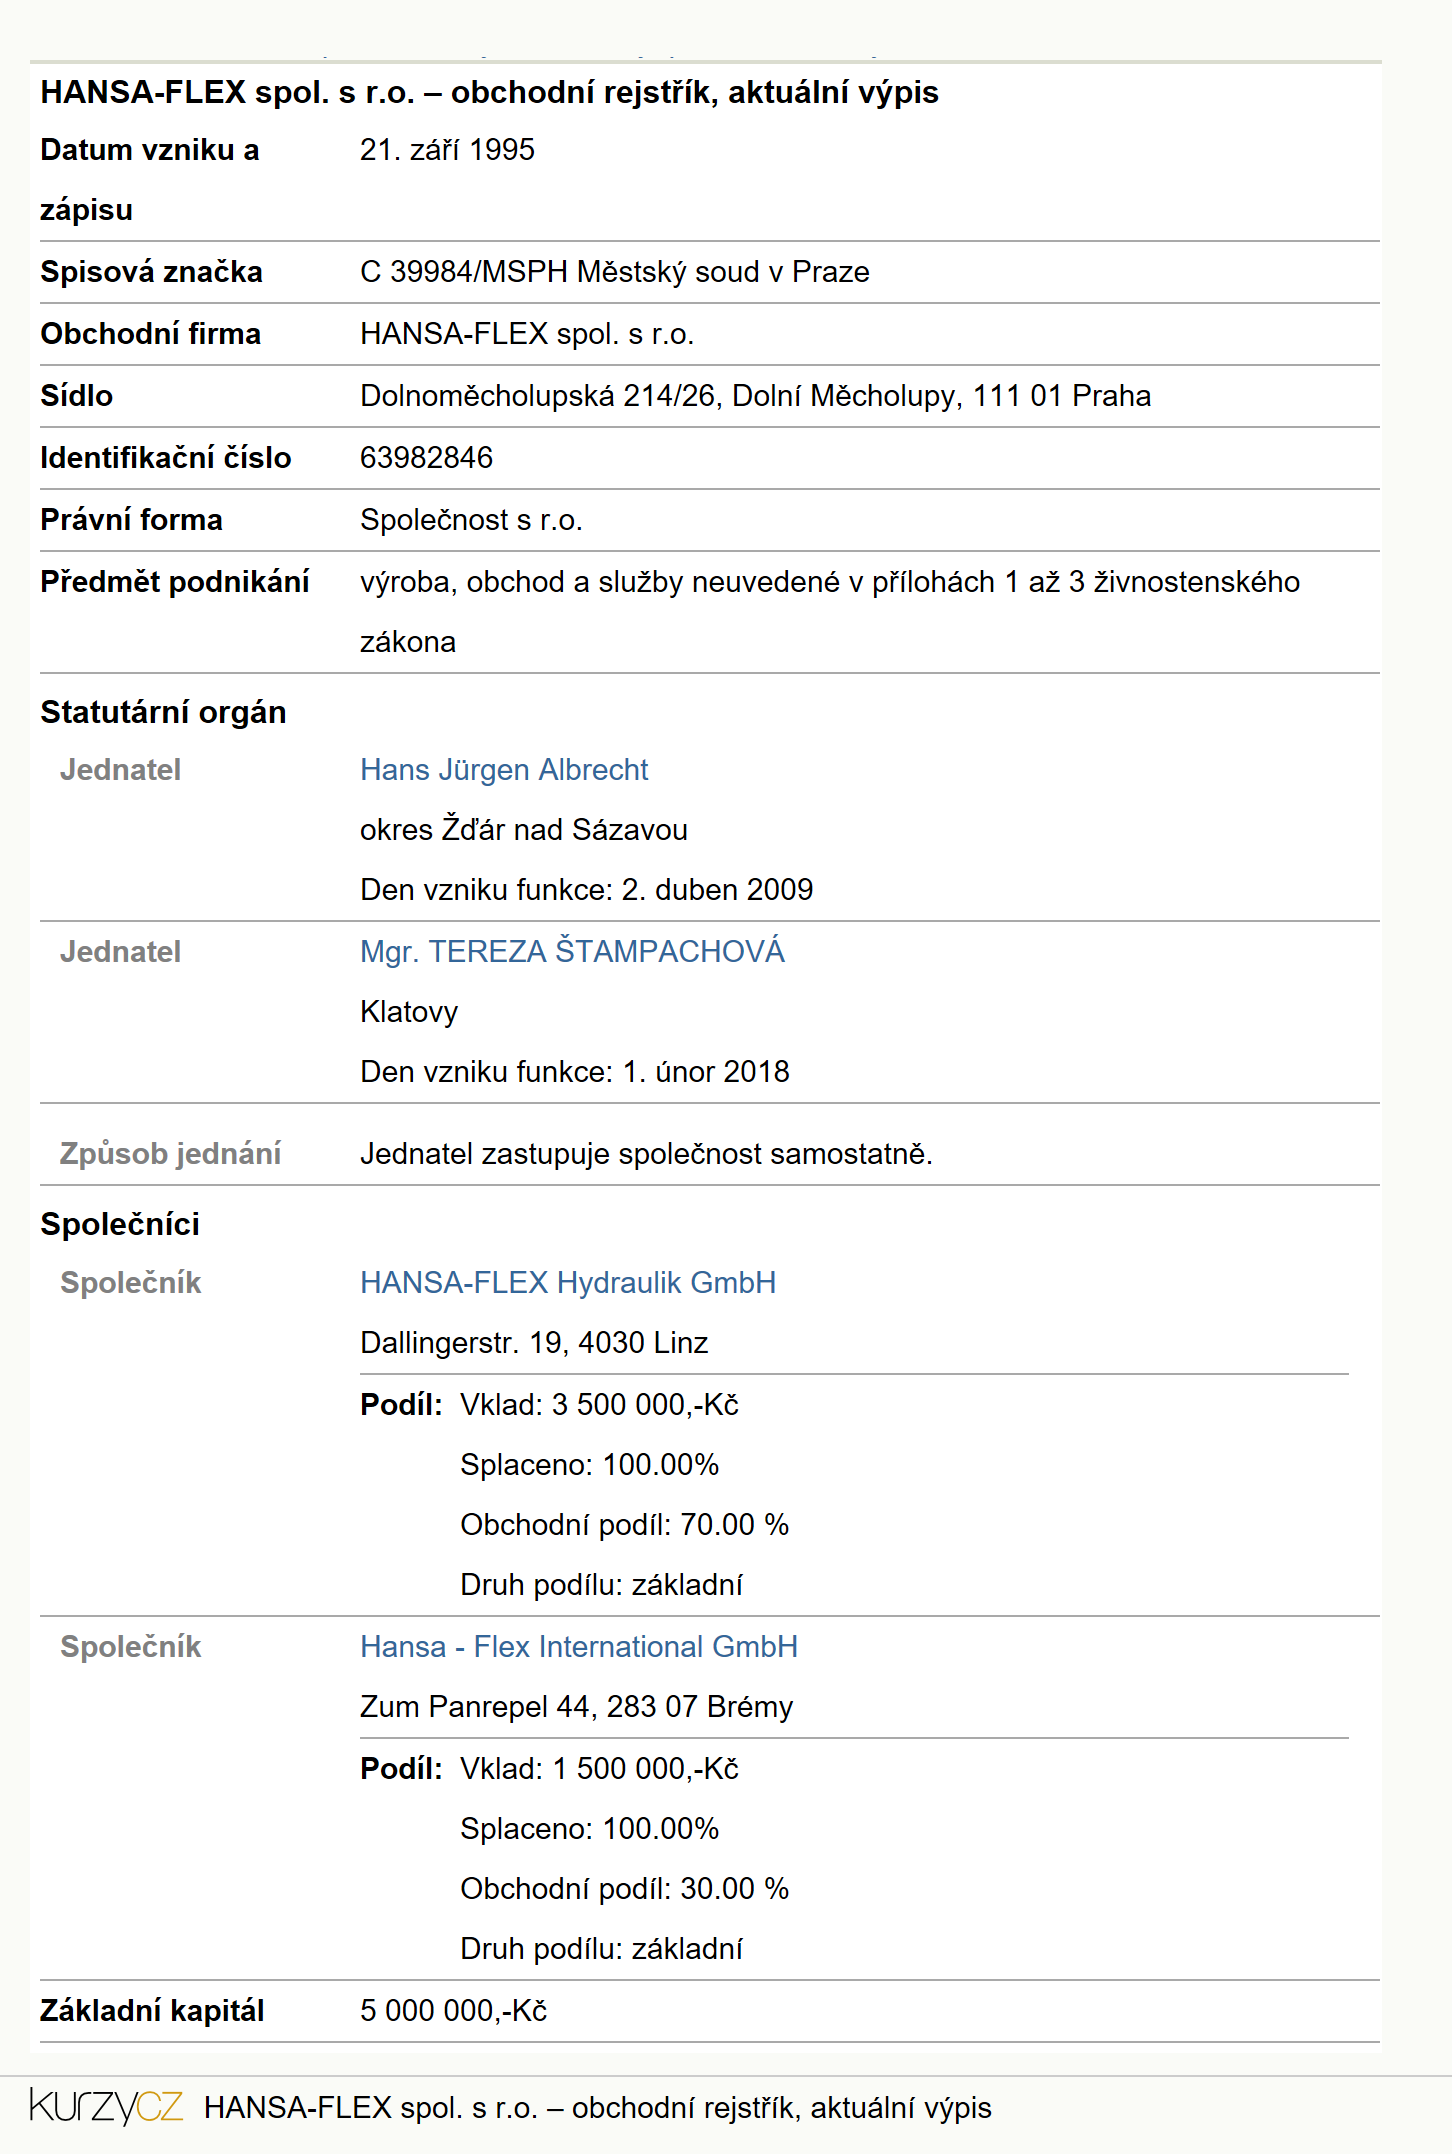Click the identification number 63982846
The width and height of the screenshot is (1452, 2154).
(427, 458)
